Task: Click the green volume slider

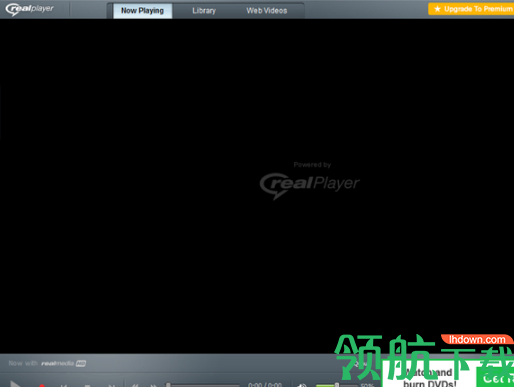Action: tap(337, 385)
